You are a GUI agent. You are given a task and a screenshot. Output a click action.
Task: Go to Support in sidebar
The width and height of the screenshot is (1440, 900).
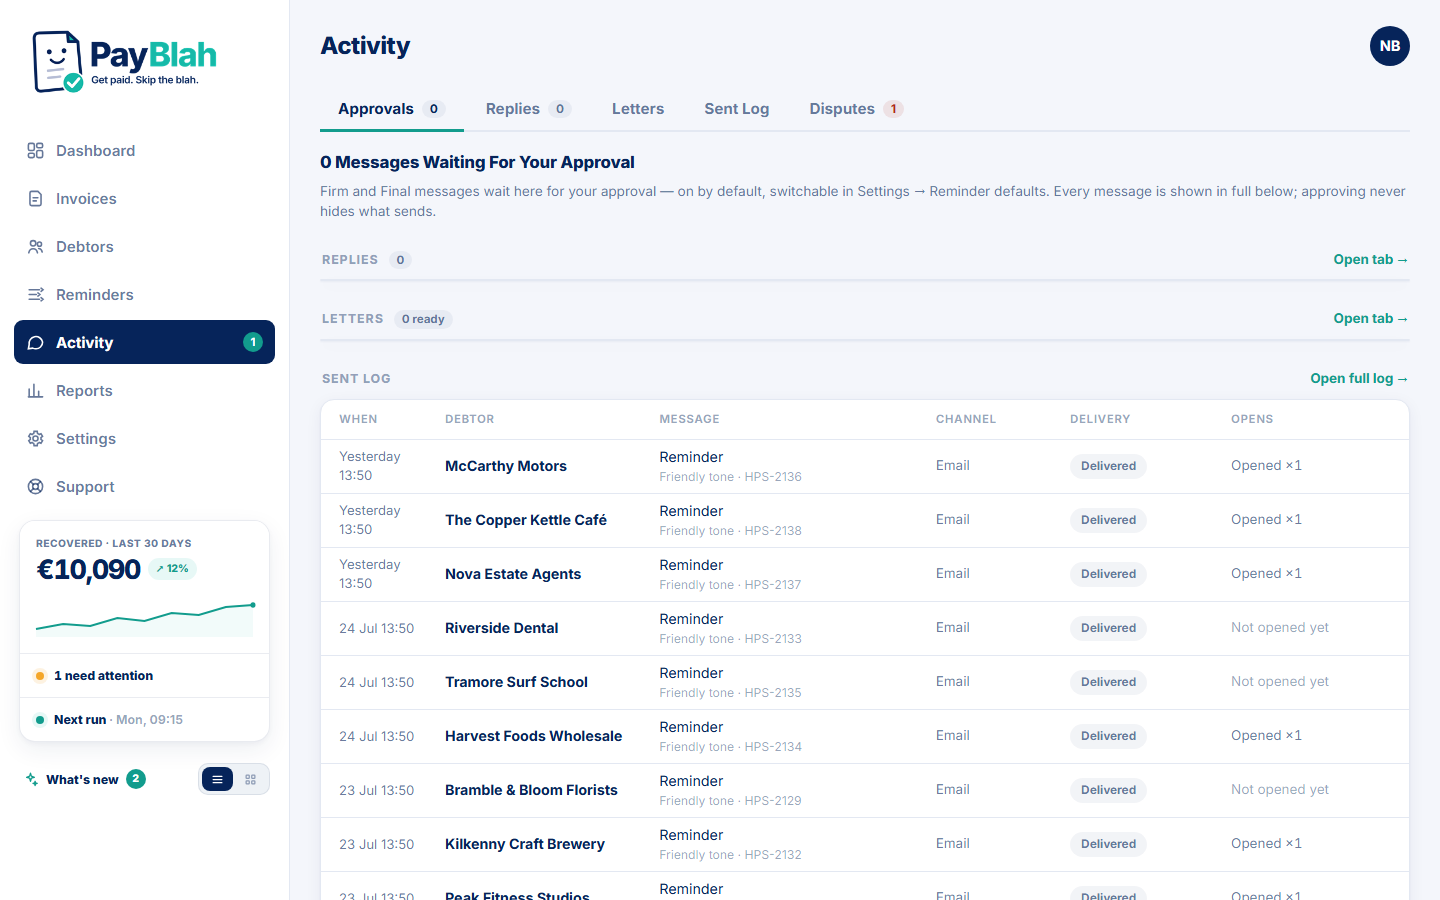(144, 487)
